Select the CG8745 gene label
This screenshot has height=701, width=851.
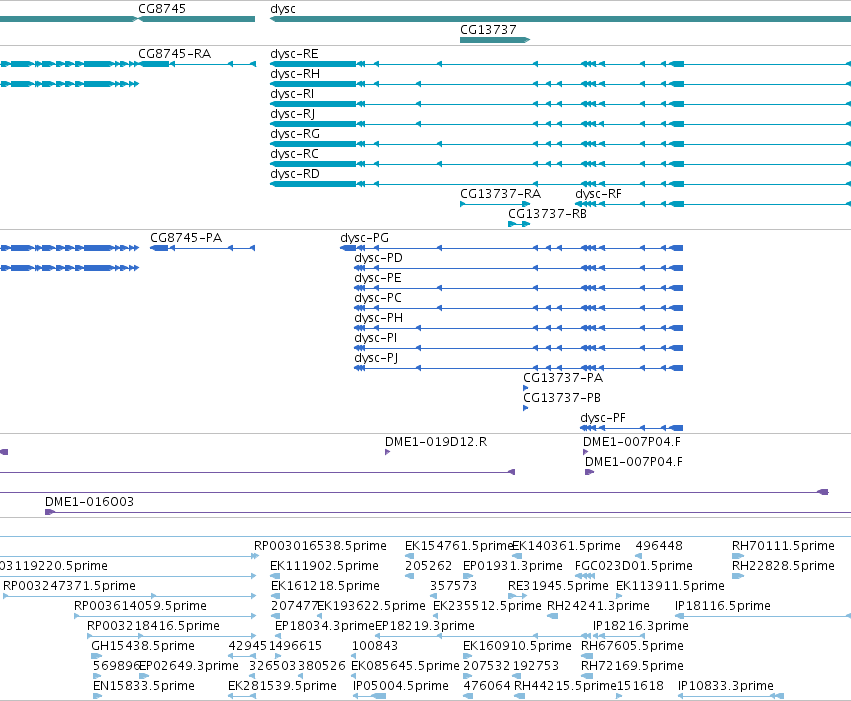click(162, 9)
